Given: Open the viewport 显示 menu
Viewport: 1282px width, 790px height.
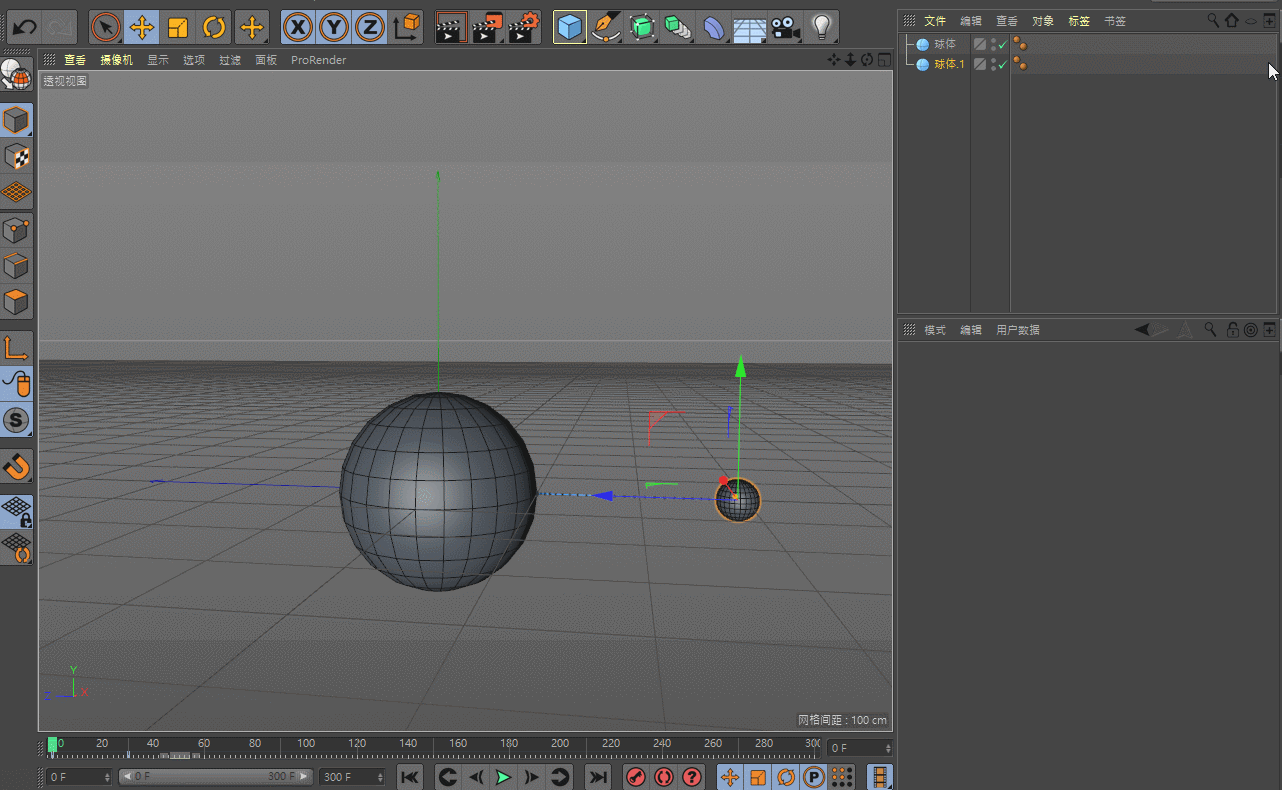Looking at the screenshot, I should [158, 60].
